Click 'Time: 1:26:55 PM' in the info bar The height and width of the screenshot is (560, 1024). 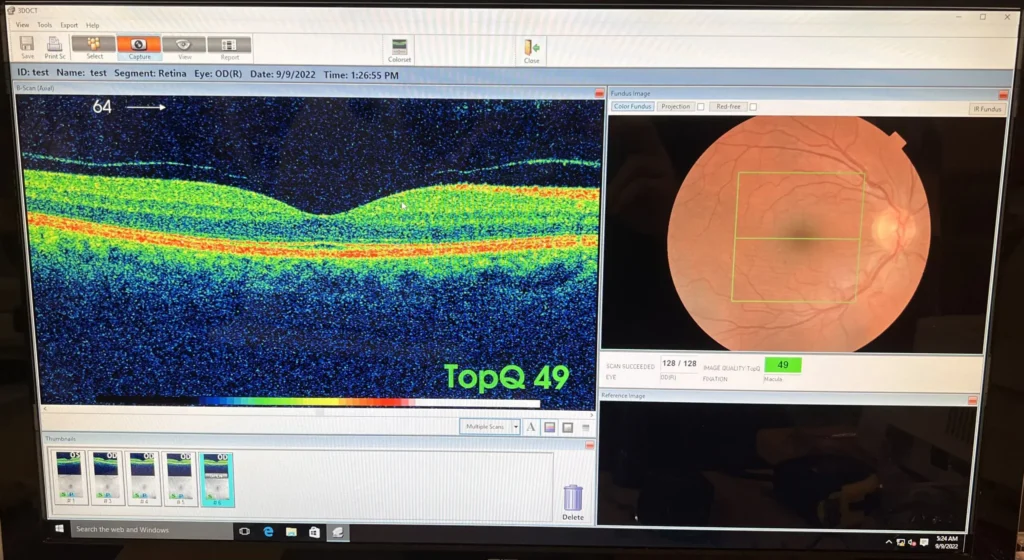(361, 75)
